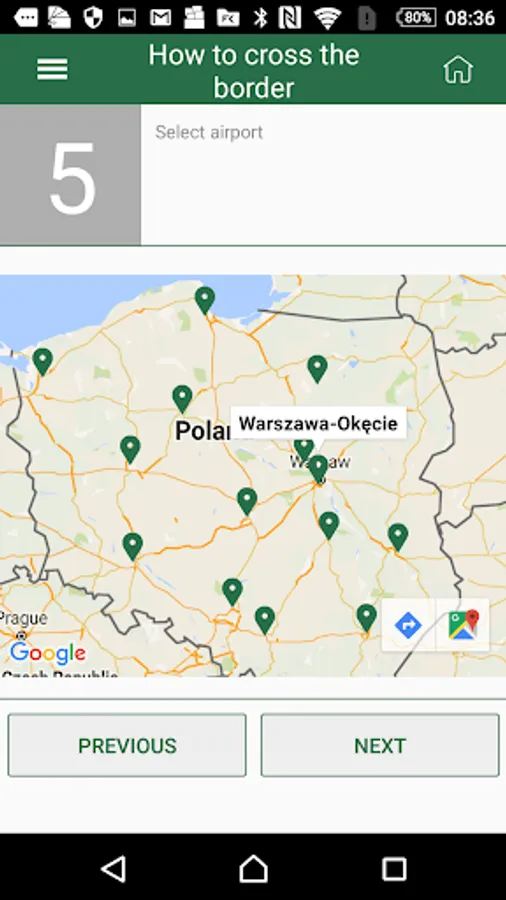Open Google Maps directions arrow icon

[x=408, y=625]
